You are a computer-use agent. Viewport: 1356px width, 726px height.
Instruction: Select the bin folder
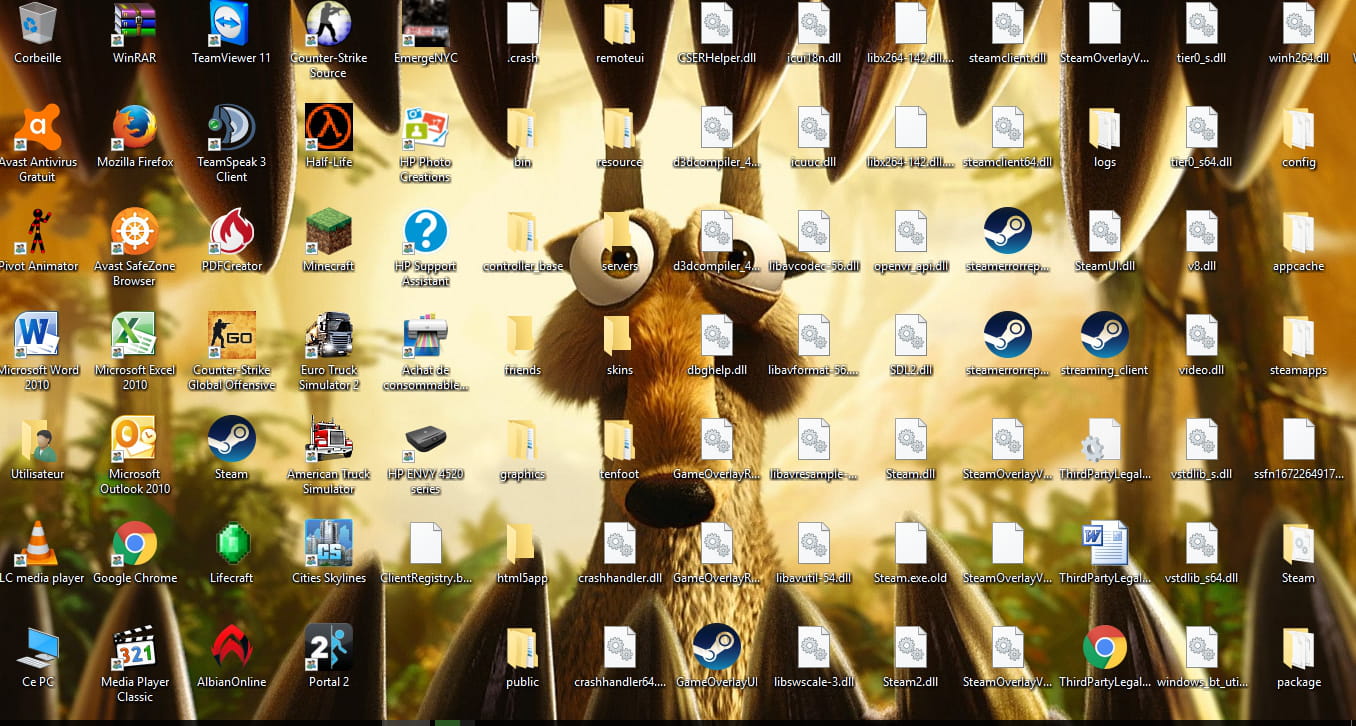(x=522, y=127)
